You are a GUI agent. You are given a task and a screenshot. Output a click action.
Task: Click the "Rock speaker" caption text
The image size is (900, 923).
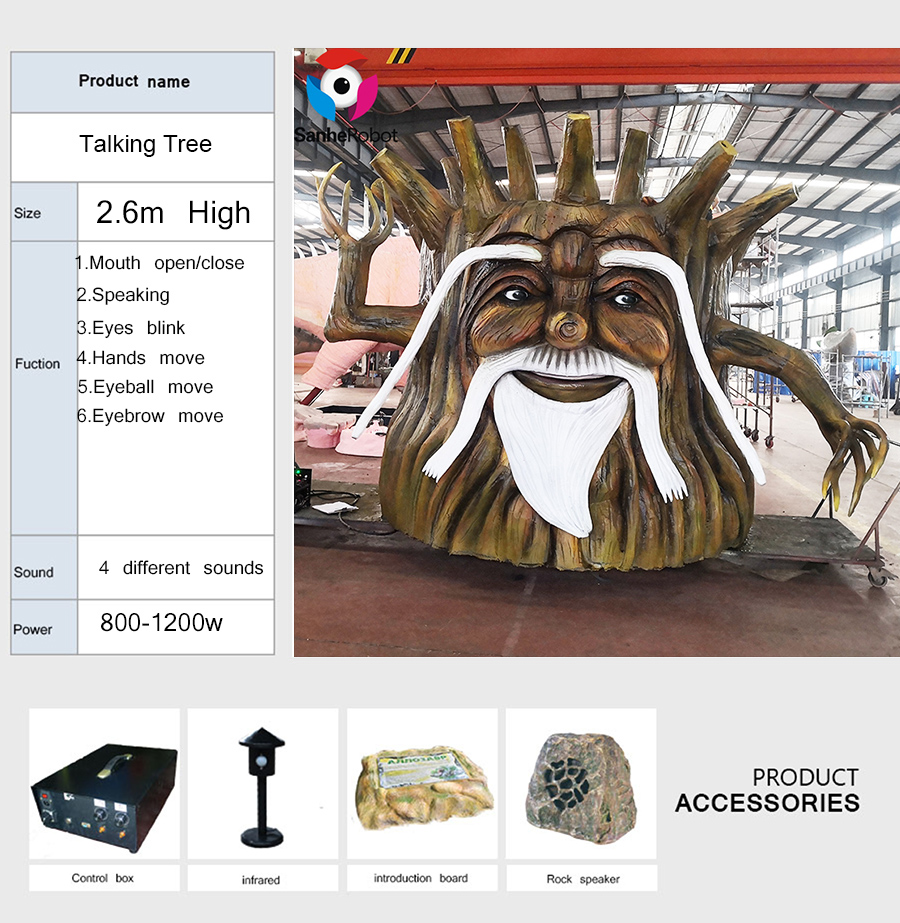click(x=582, y=879)
